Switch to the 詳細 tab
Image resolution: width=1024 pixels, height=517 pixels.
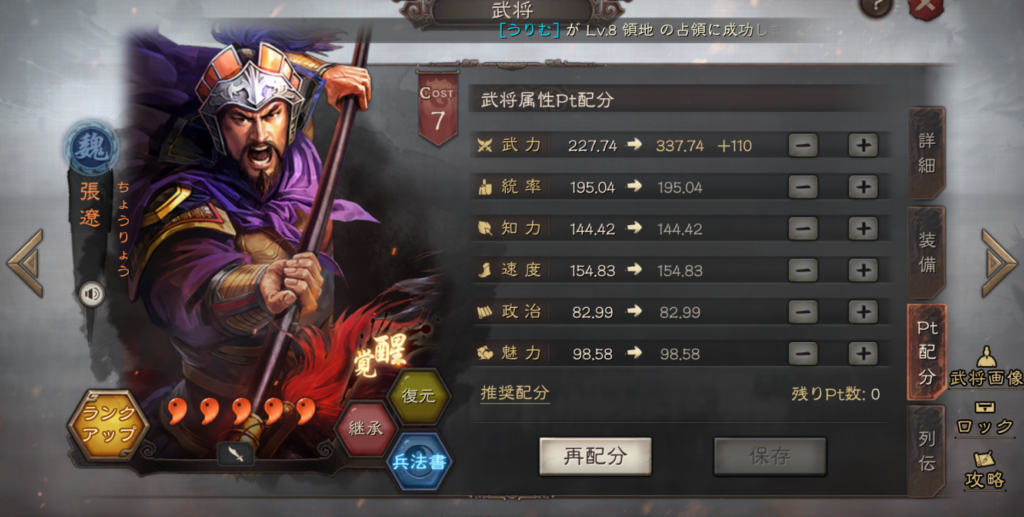pyautogui.click(x=927, y=153)
